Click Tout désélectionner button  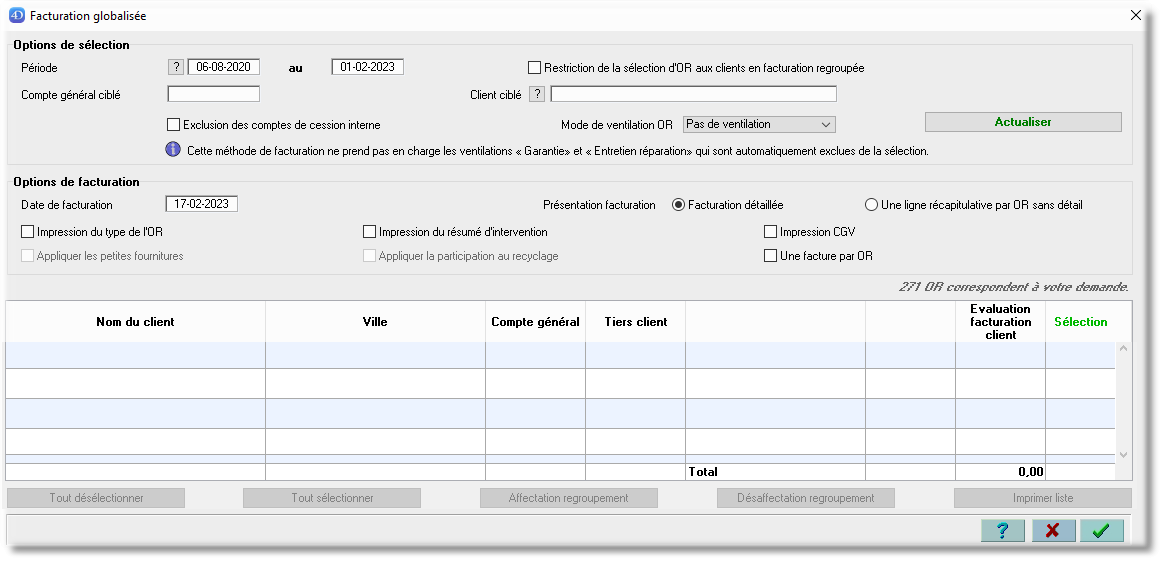pyautogui.click(x=96, y=498)
